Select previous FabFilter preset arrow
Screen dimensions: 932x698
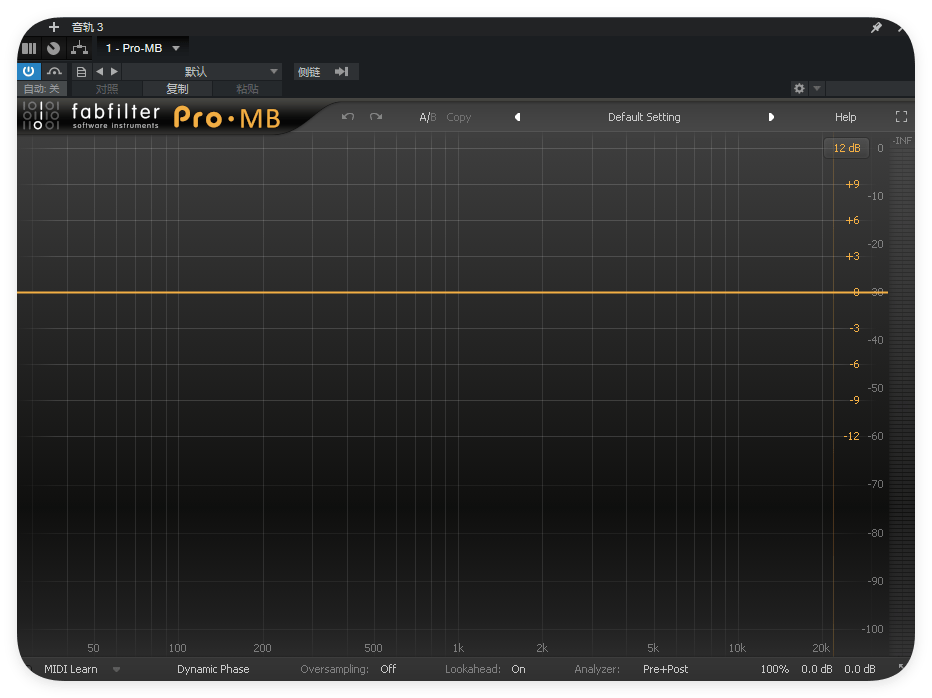tap(518, 117)
